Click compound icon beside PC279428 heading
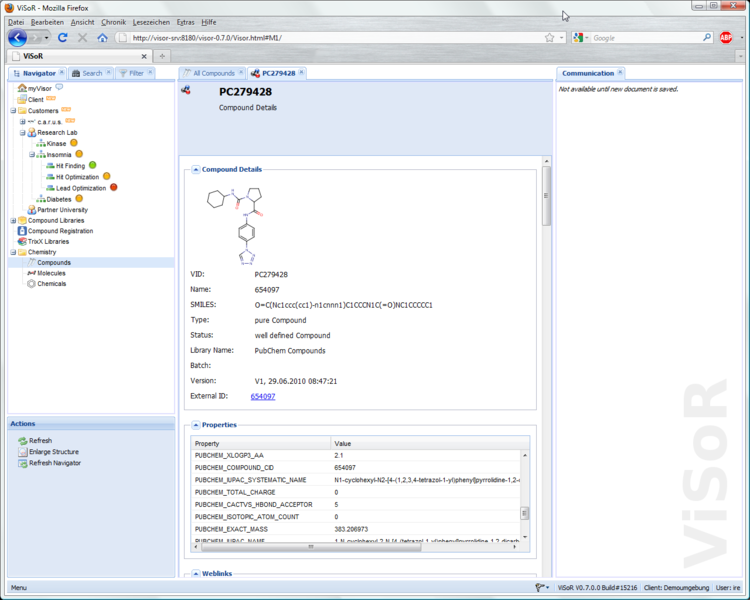The image size is (750, 600). [186, 89]
